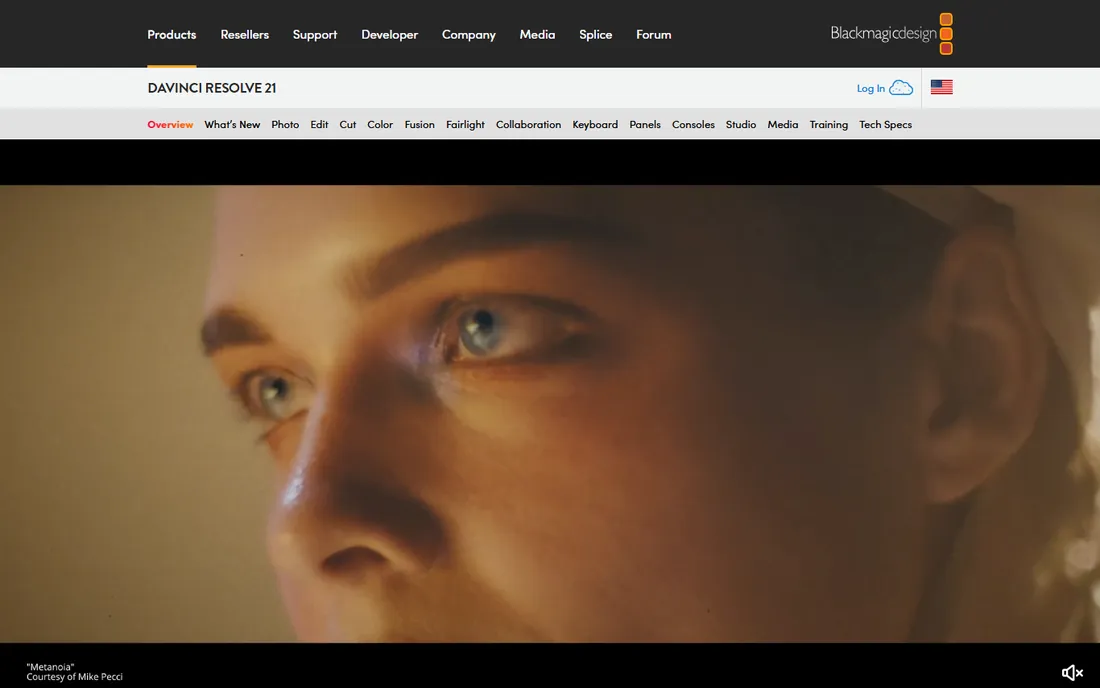Open the top nav Media item
Image resolution: width=1100 pixels, height=688 pixels.
point(537,34)
